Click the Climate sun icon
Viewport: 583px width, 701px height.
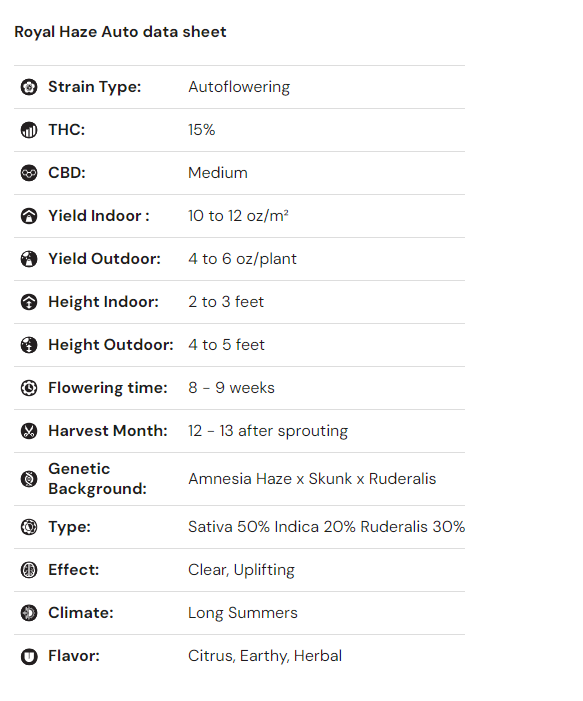[29, 613]
